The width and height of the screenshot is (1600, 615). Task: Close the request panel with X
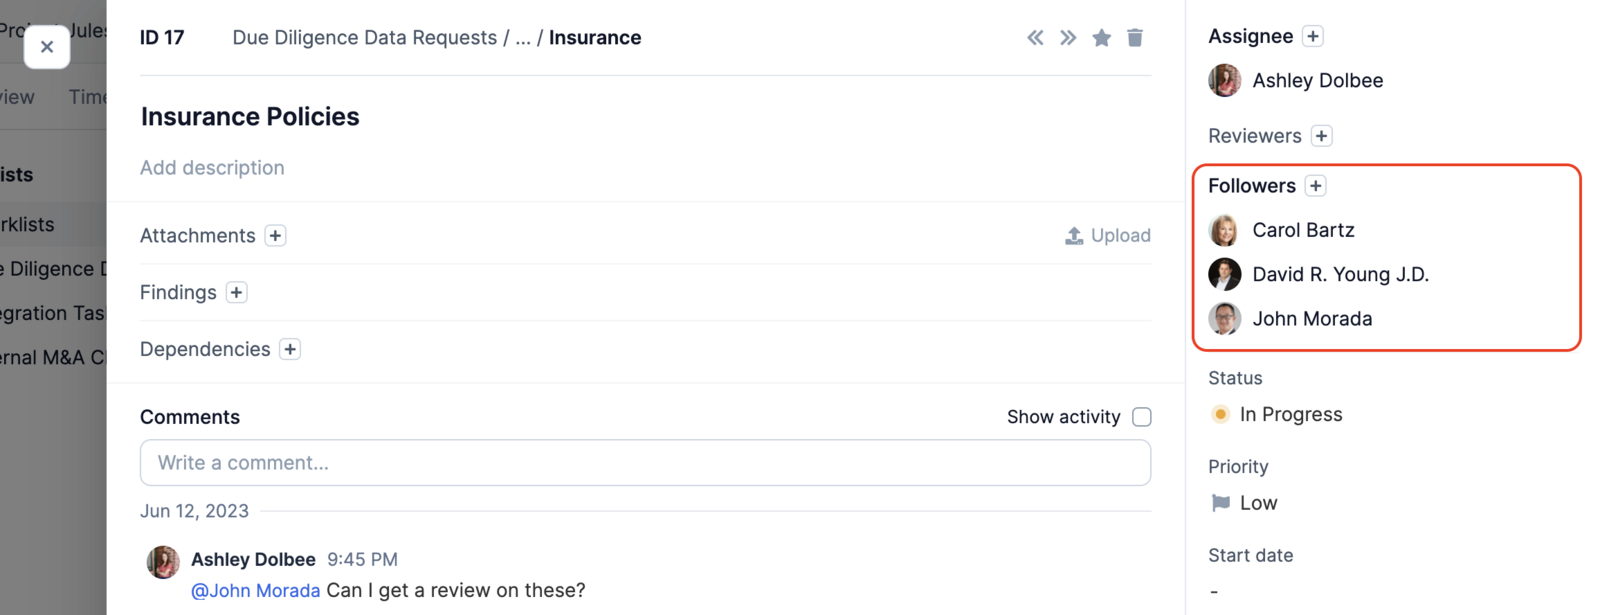click(47, 47)
